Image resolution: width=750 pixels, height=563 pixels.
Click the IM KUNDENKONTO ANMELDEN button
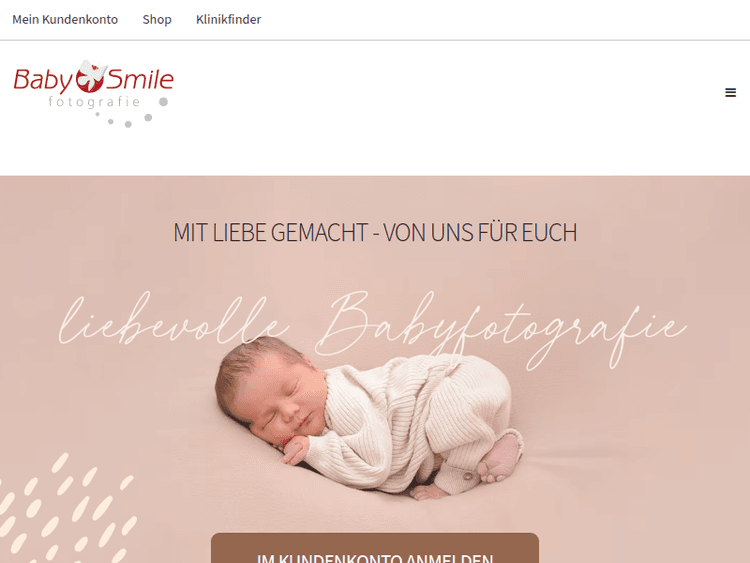tap(375, 548)
